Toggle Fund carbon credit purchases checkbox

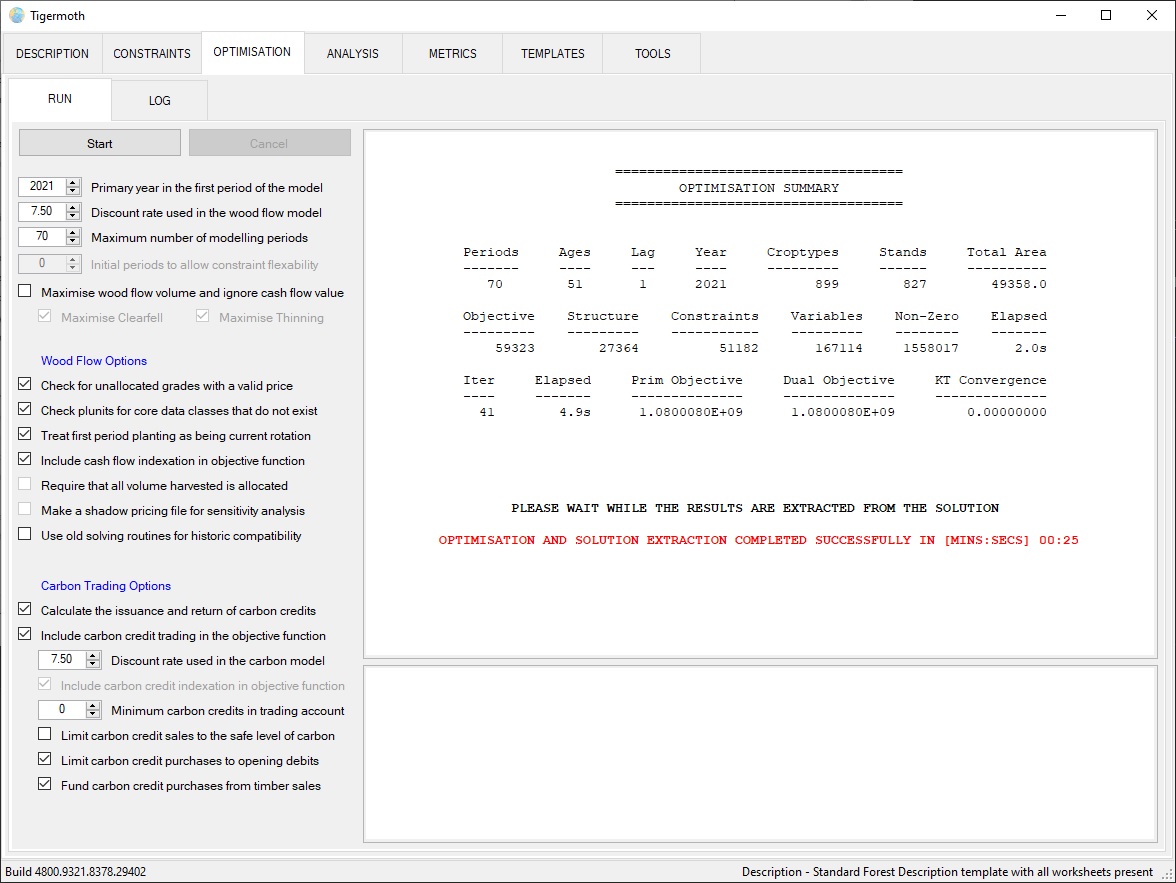pyautogui.click(x=45, y=784)
